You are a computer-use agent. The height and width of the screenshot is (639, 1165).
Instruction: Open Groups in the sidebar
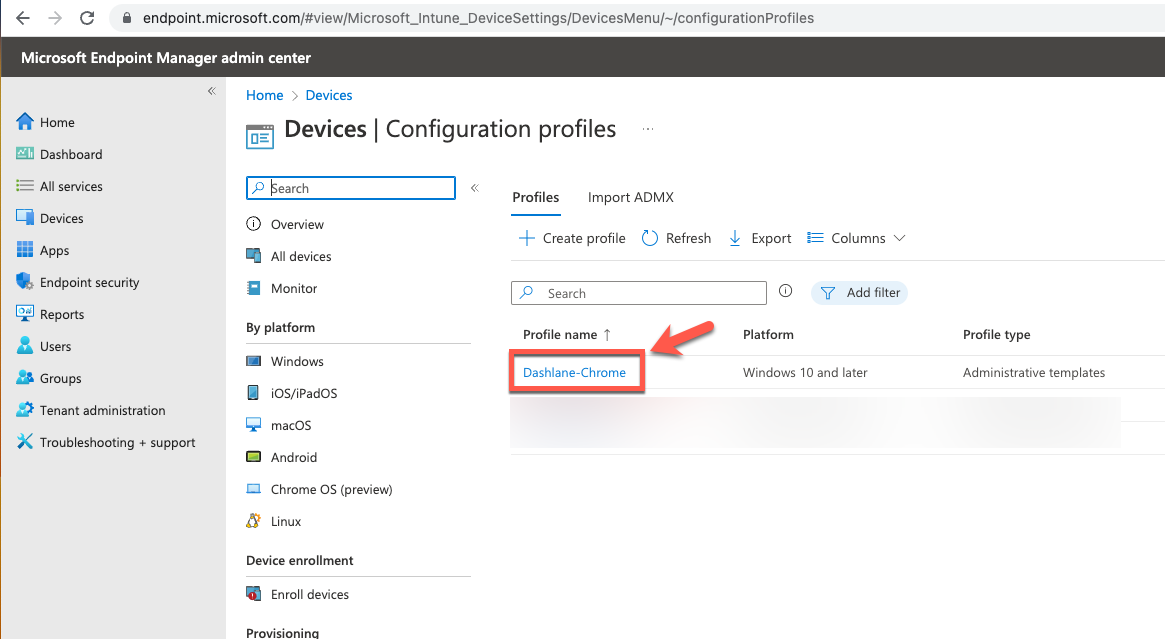pos(61,378)
